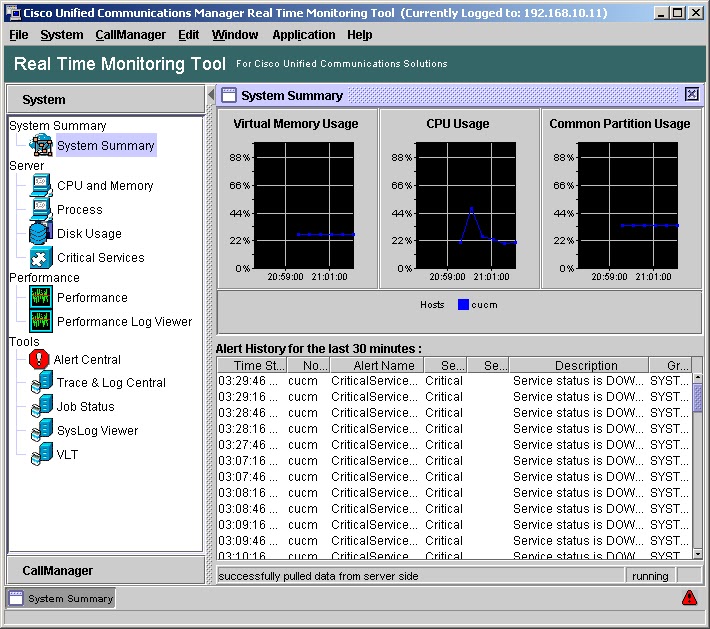Viewport: 710px width, 629px height.
Task: Click the Critical Services icon
Action: coord(41,257)
